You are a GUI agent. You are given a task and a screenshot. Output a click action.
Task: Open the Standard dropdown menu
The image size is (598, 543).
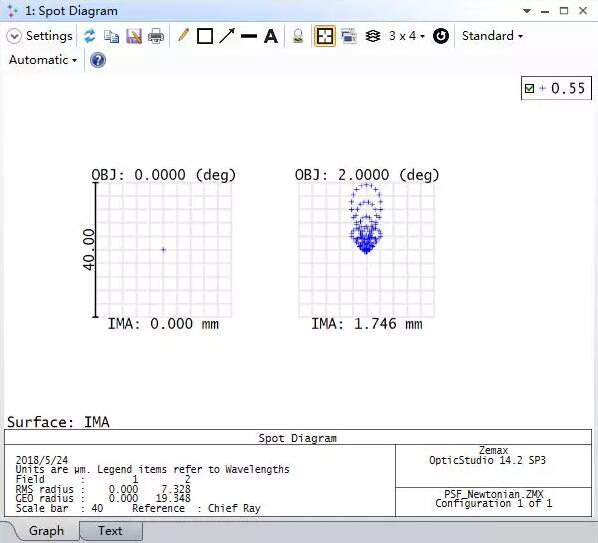pyautogui.click(x=492, y=36)
